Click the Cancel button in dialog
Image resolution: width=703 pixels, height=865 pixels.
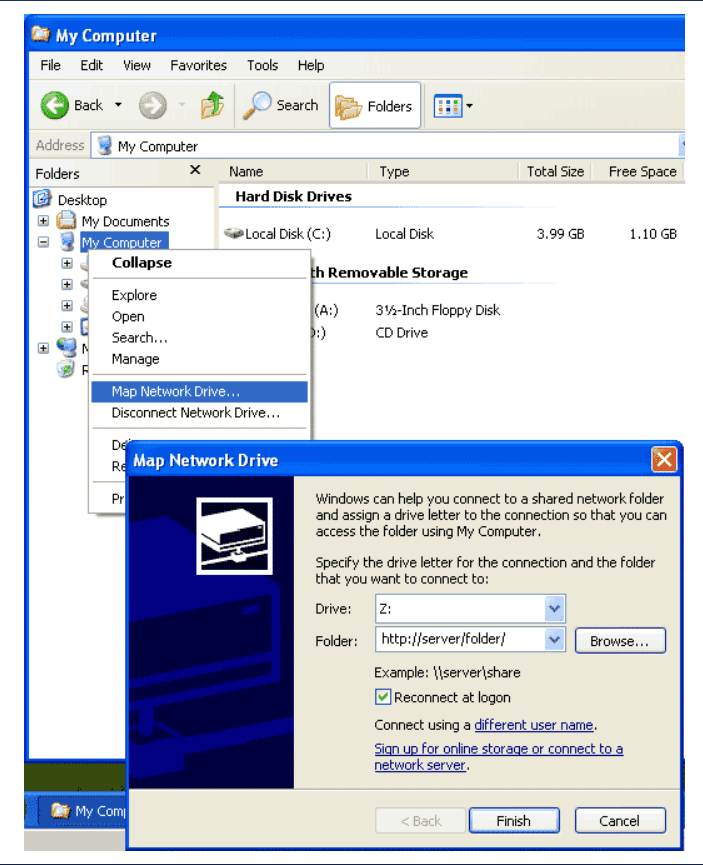[620, 820]
